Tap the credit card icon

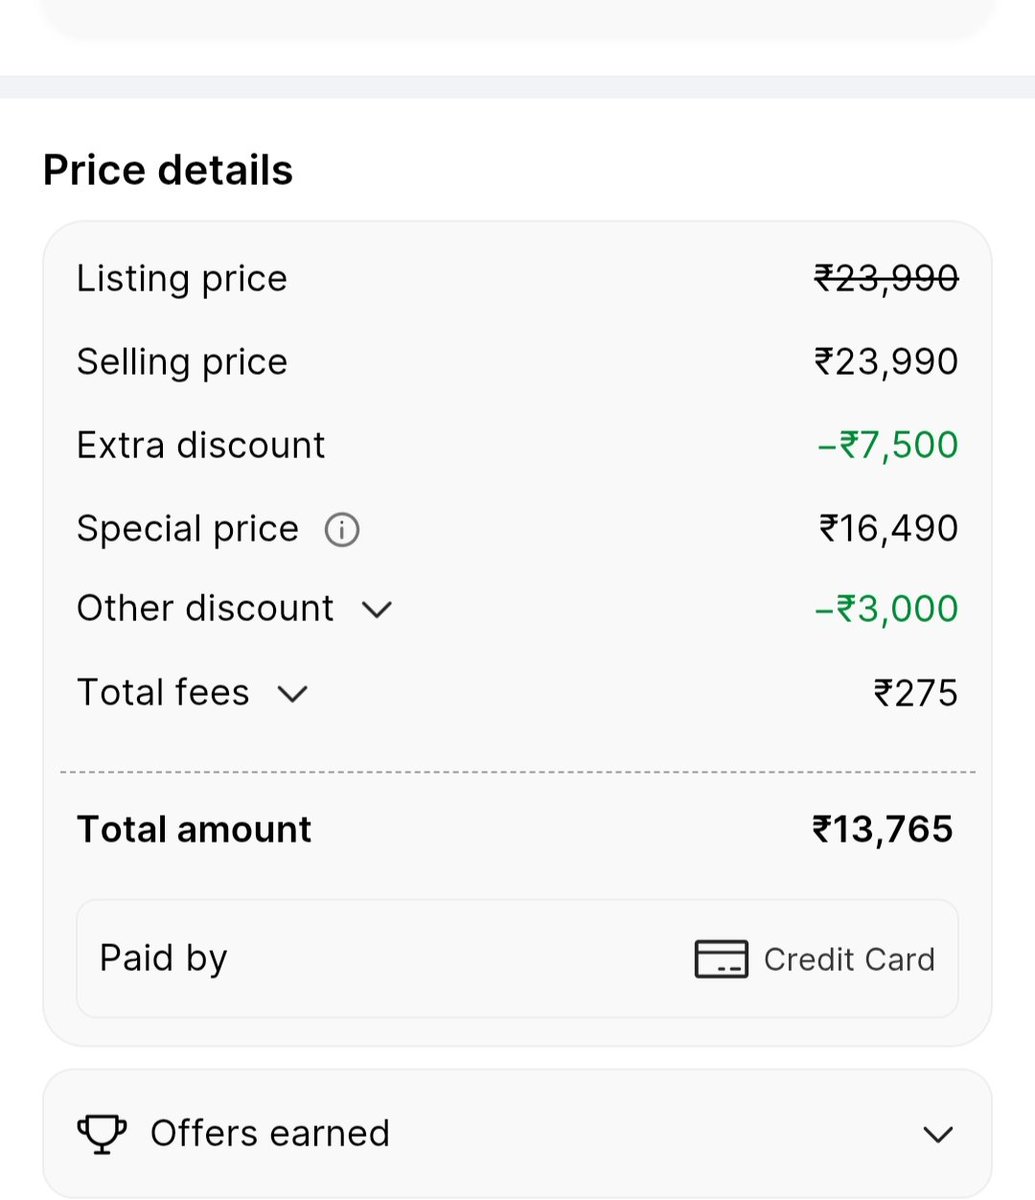click(721, 959)
